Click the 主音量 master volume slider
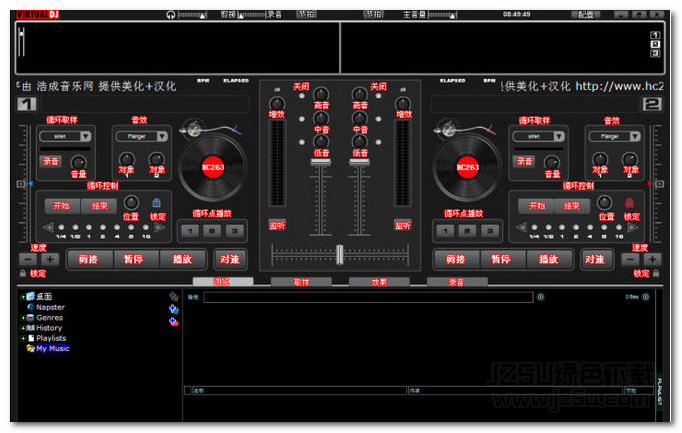This screenshot has height=433, width=682. tap(442, 15)
